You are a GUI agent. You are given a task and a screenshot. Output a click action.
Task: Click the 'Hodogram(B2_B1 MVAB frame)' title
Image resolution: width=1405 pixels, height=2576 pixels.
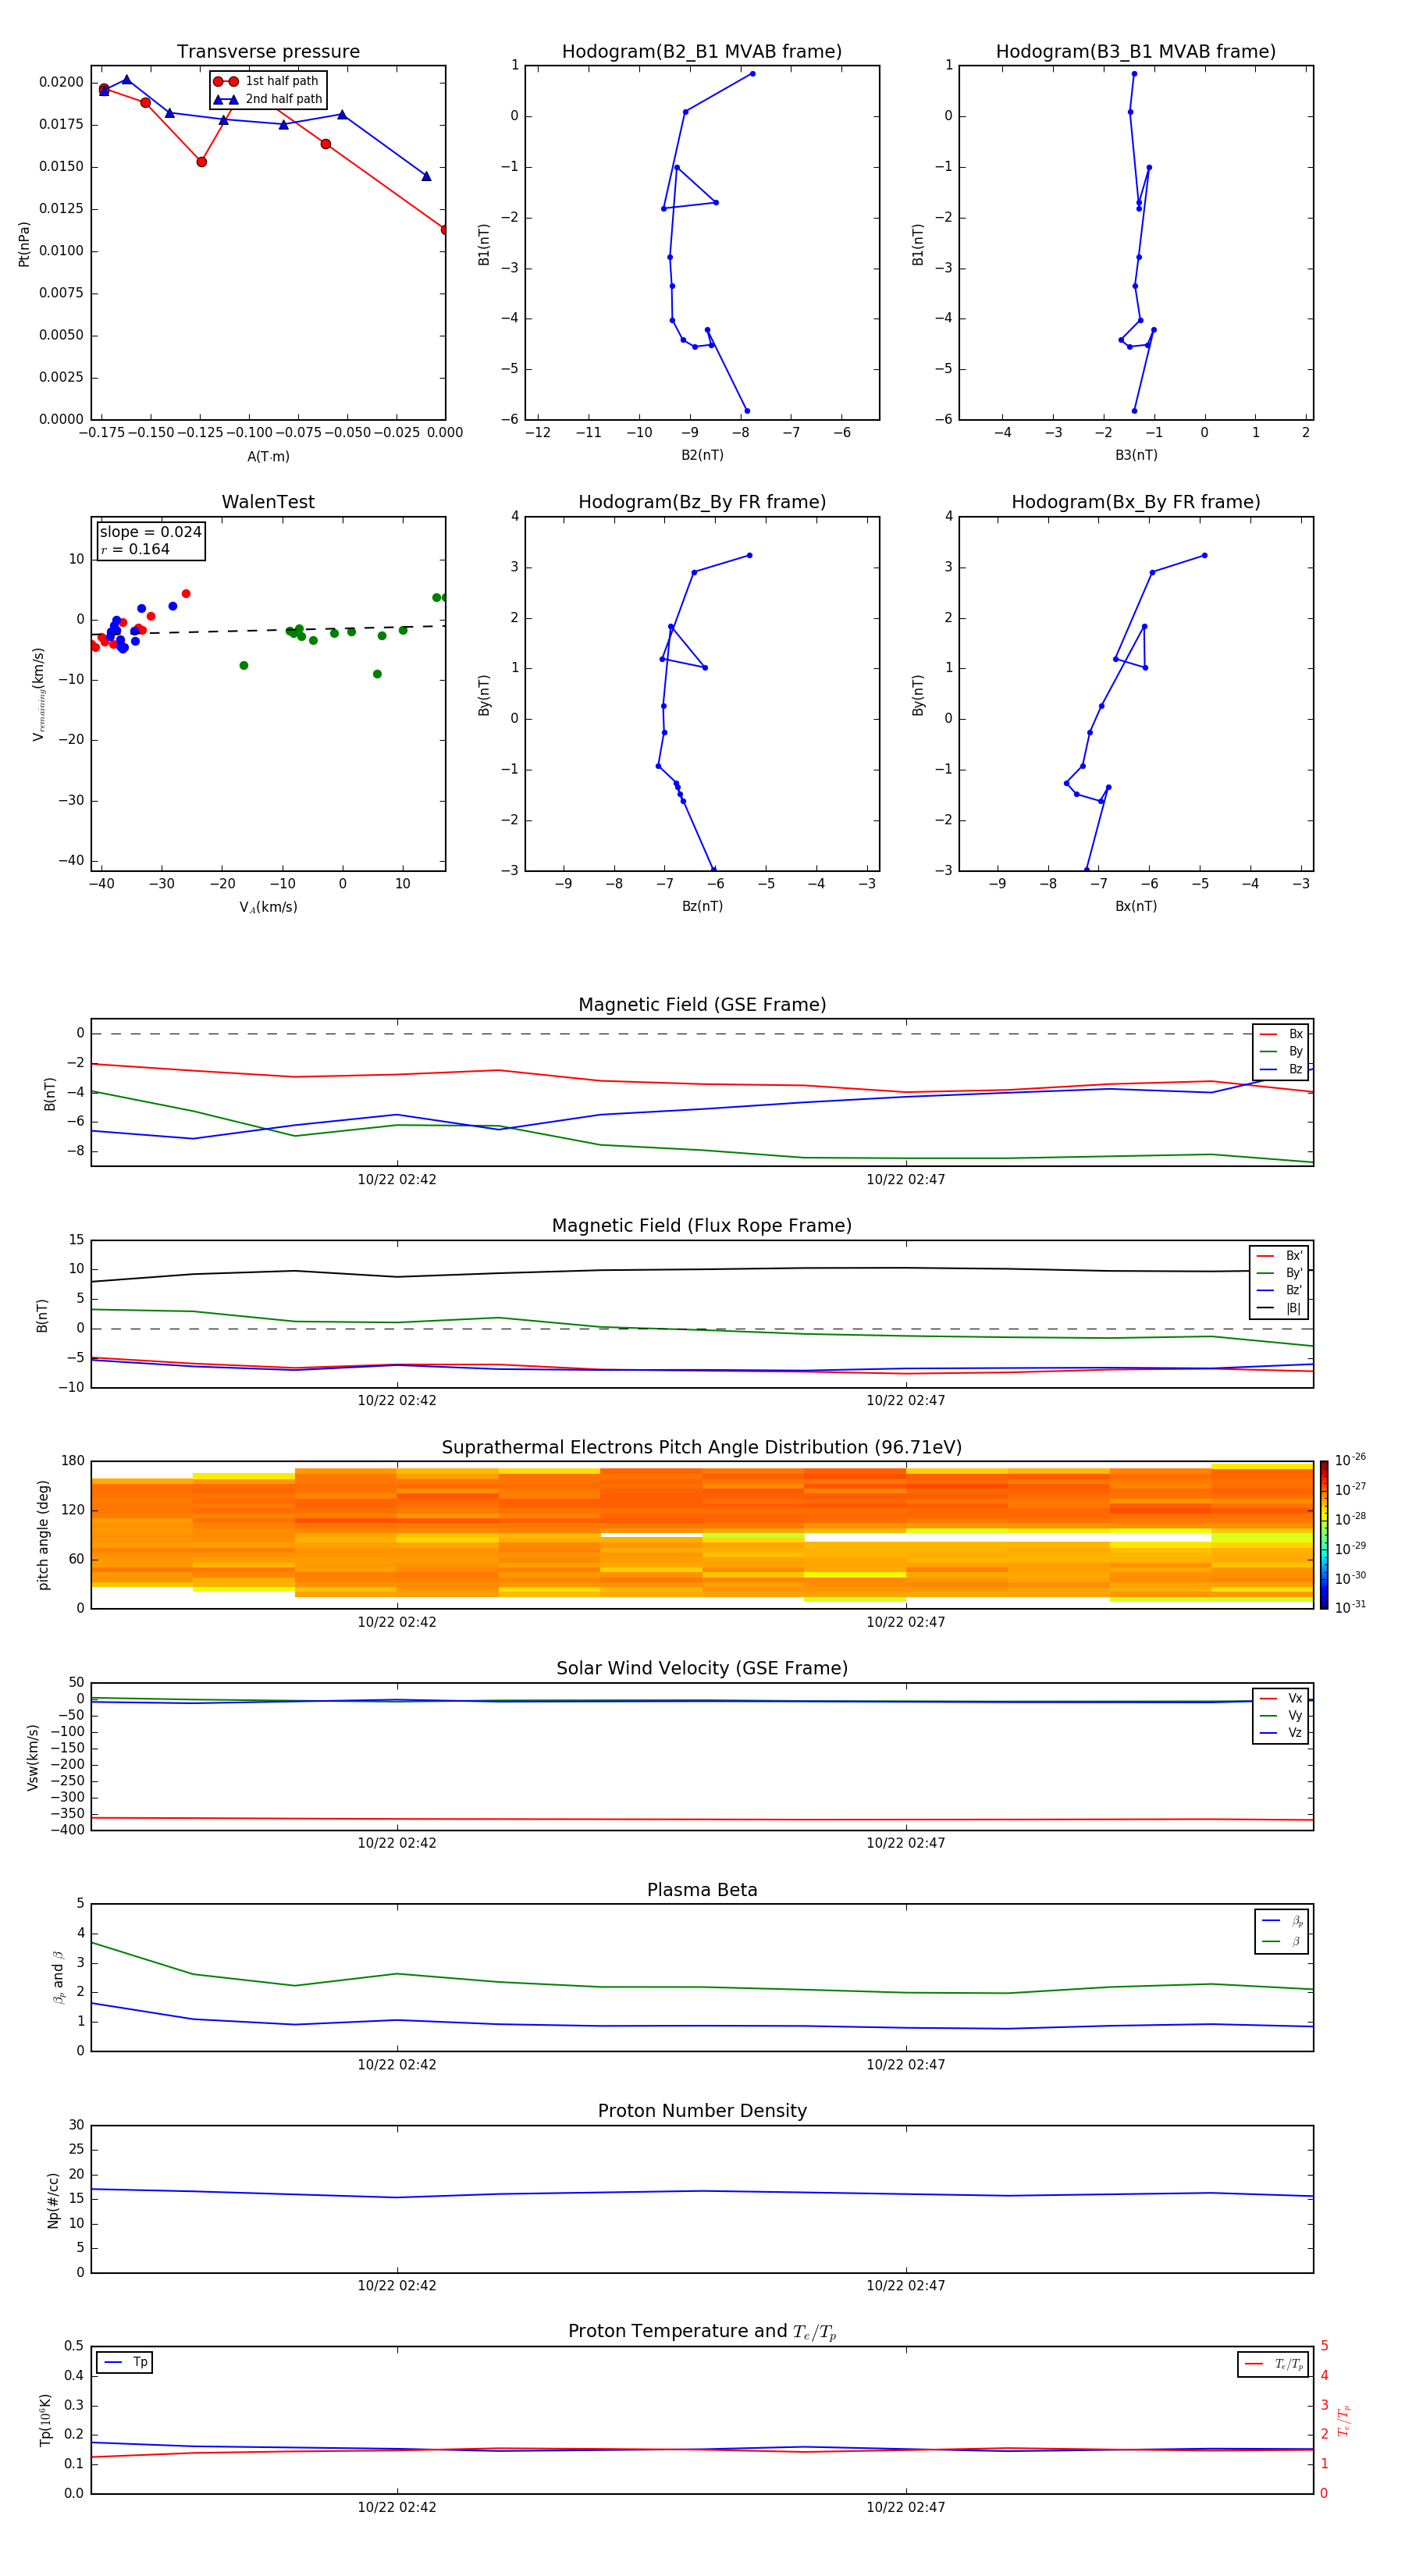[x=702, y=51]
